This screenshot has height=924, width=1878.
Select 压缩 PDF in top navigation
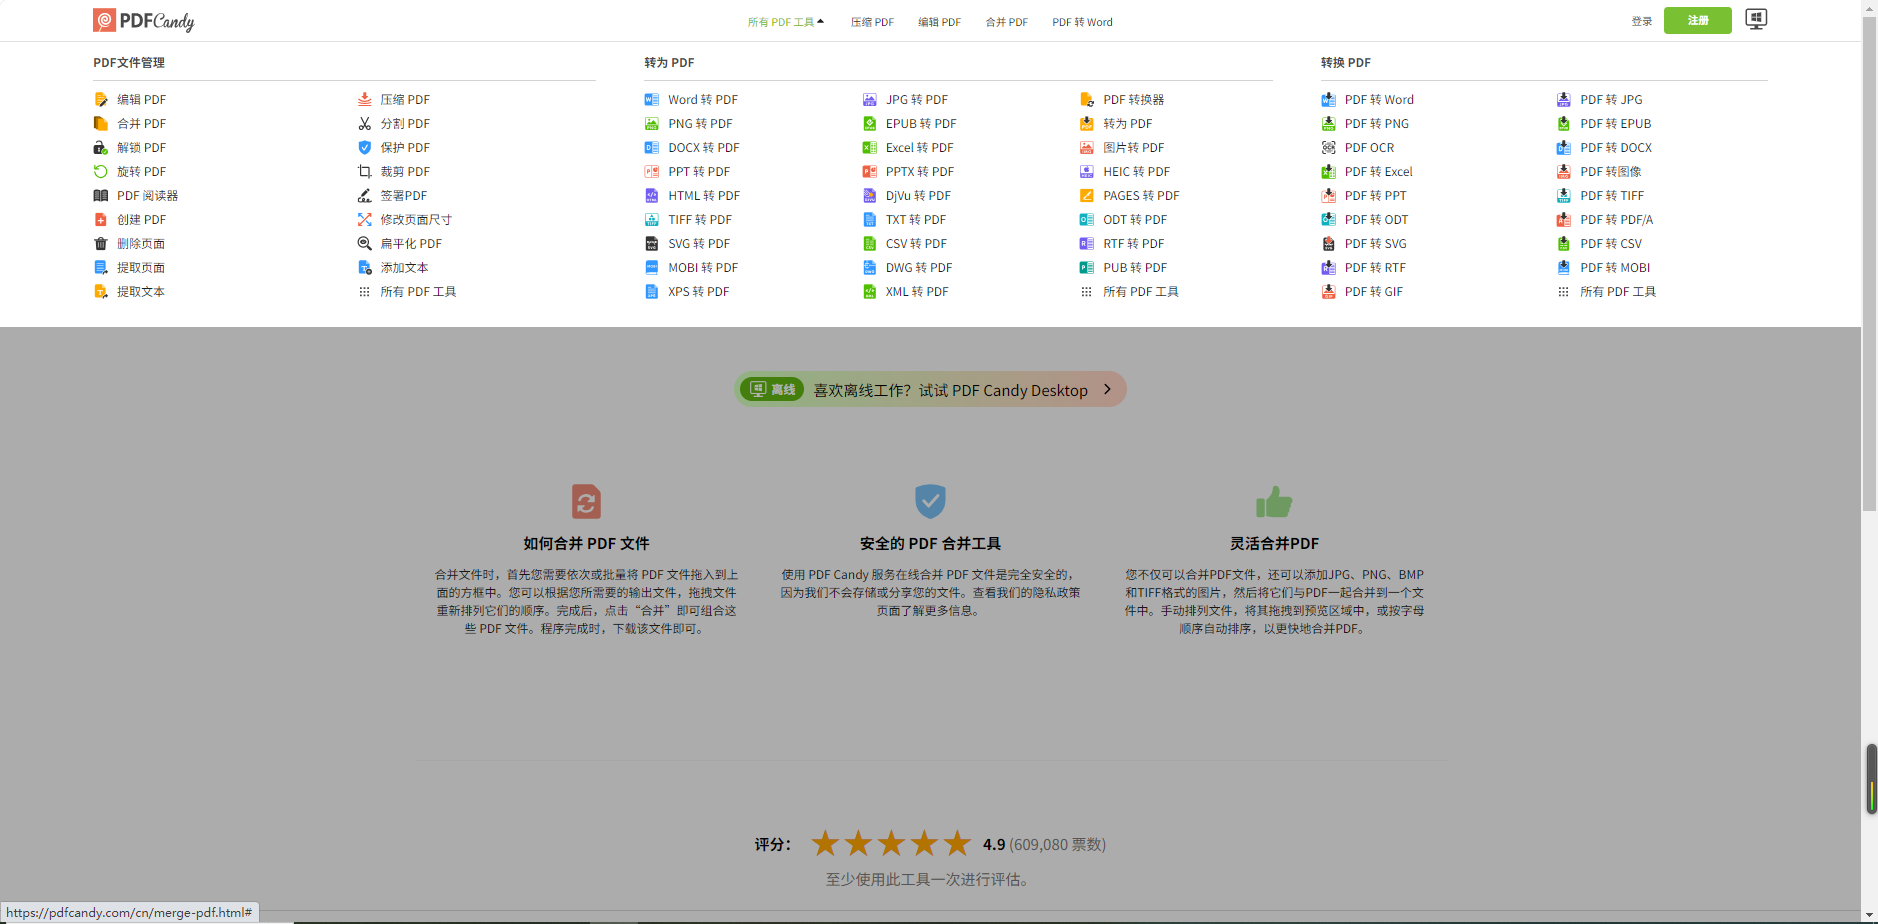pyautogui.click(x=872, y=22)
